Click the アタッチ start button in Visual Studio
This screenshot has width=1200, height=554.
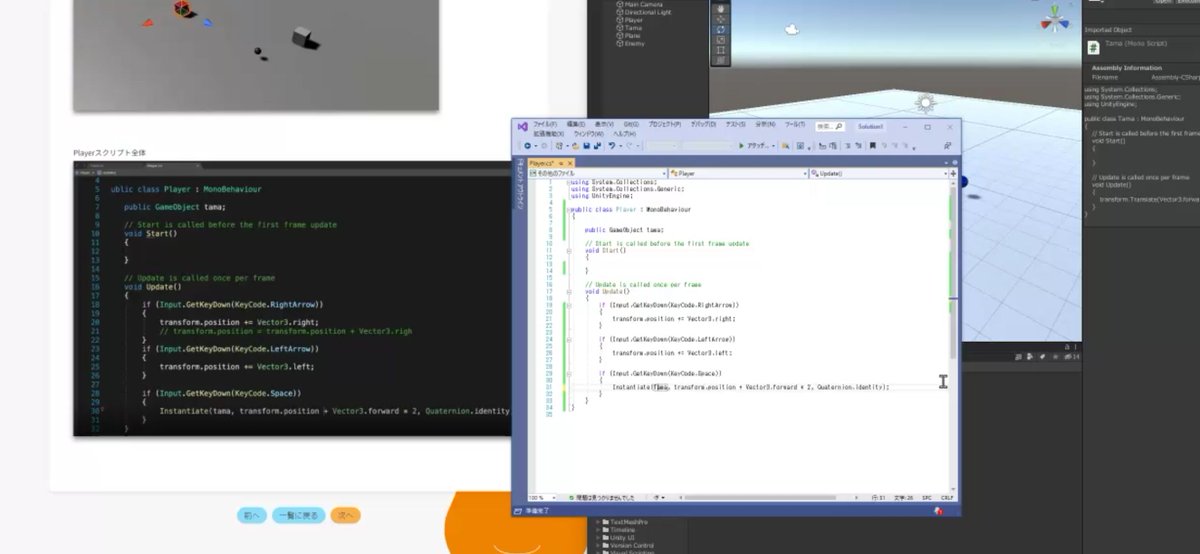pyautogui.click(x=755, y=146)
